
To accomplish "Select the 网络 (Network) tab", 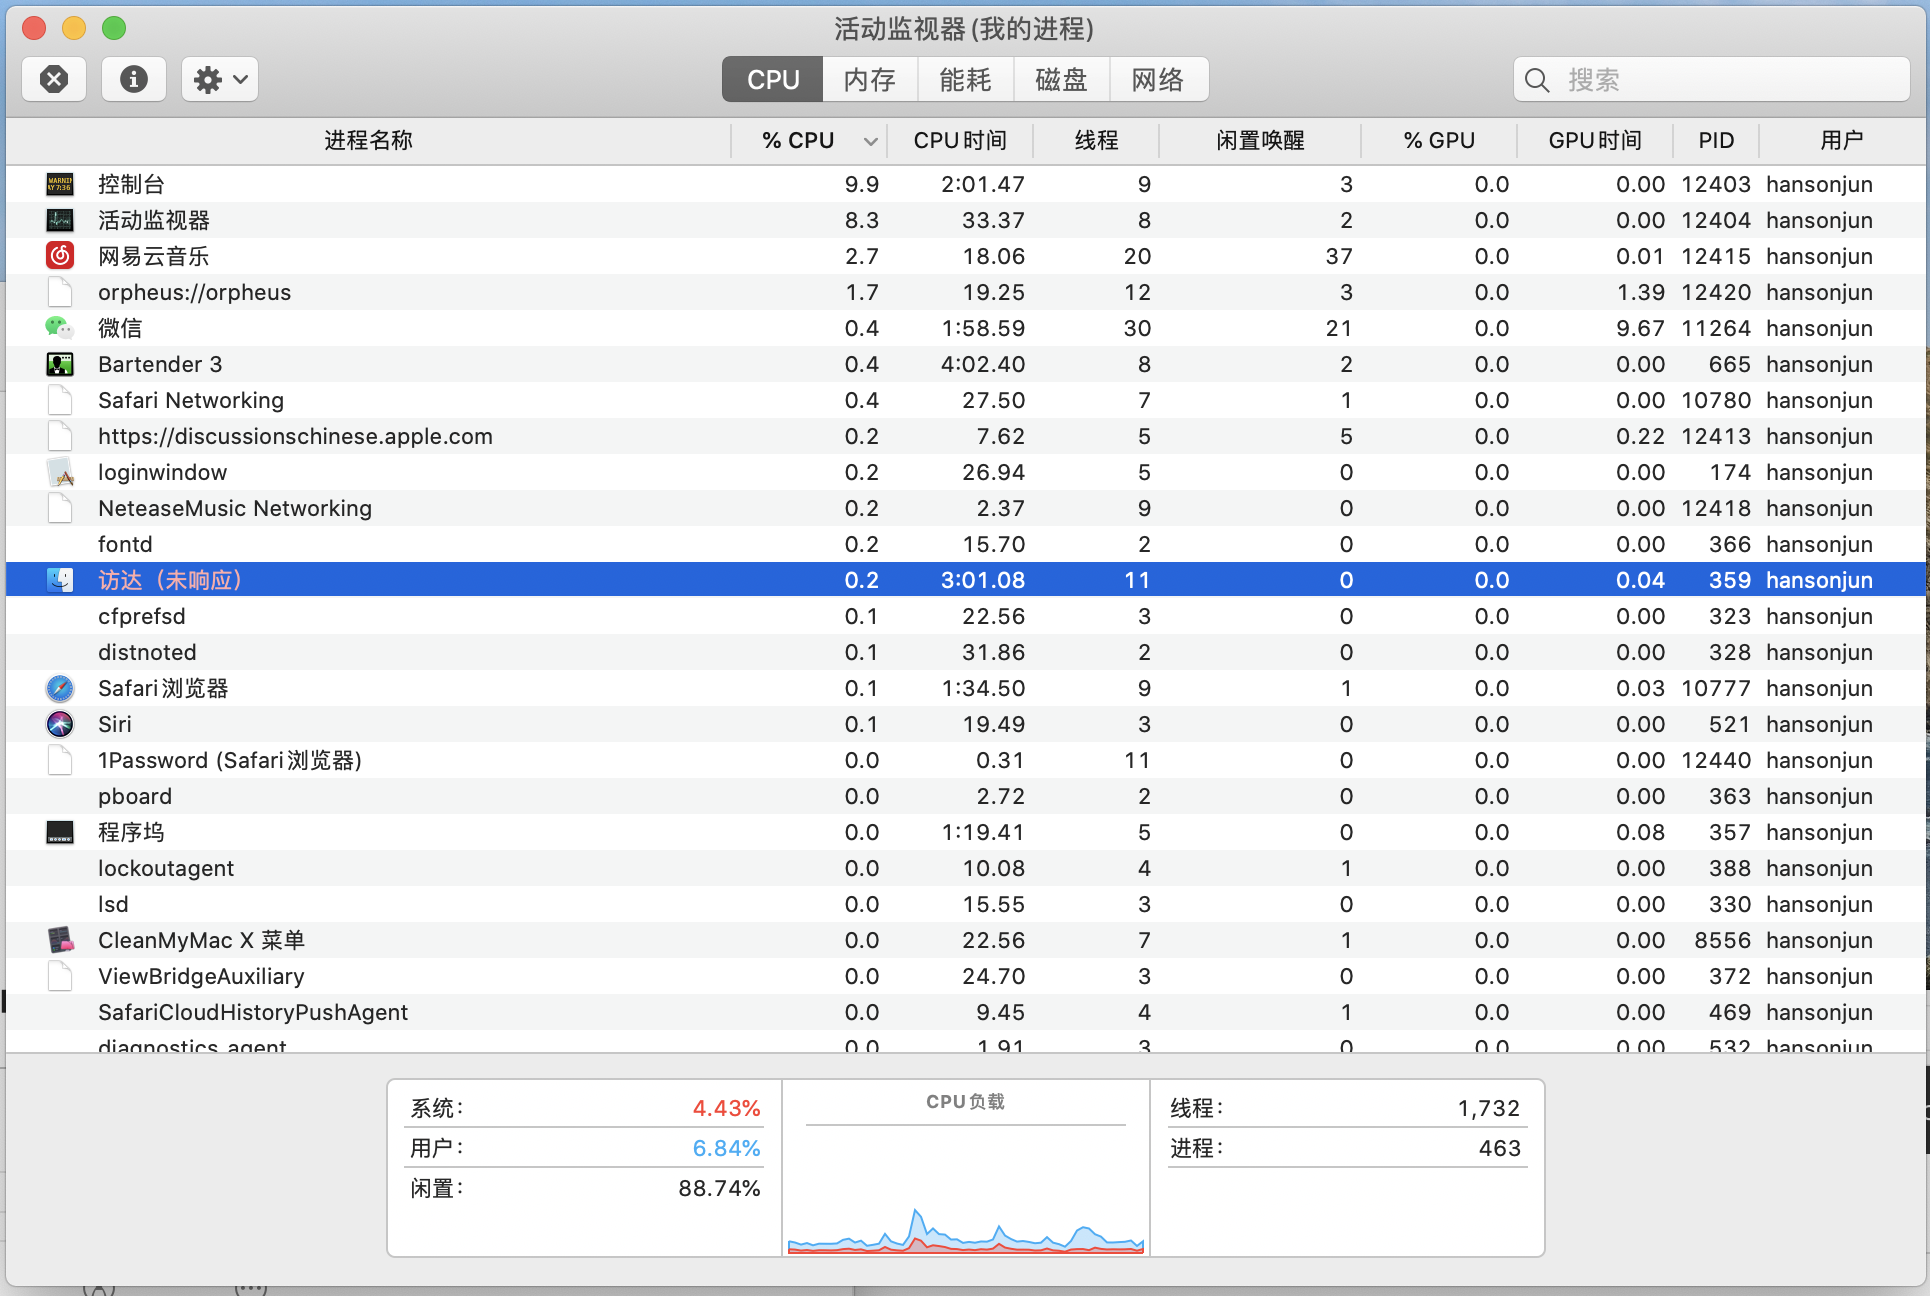I will 1158,79.
